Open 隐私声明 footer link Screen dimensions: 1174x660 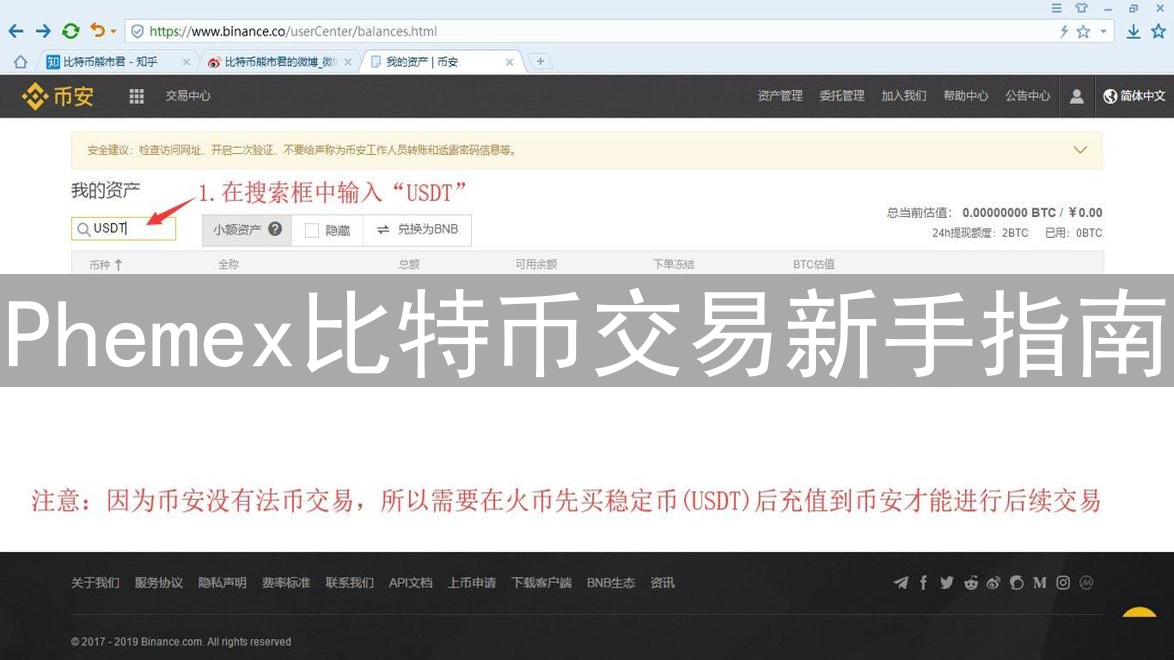pyautogui.click(x=222, y=583)
